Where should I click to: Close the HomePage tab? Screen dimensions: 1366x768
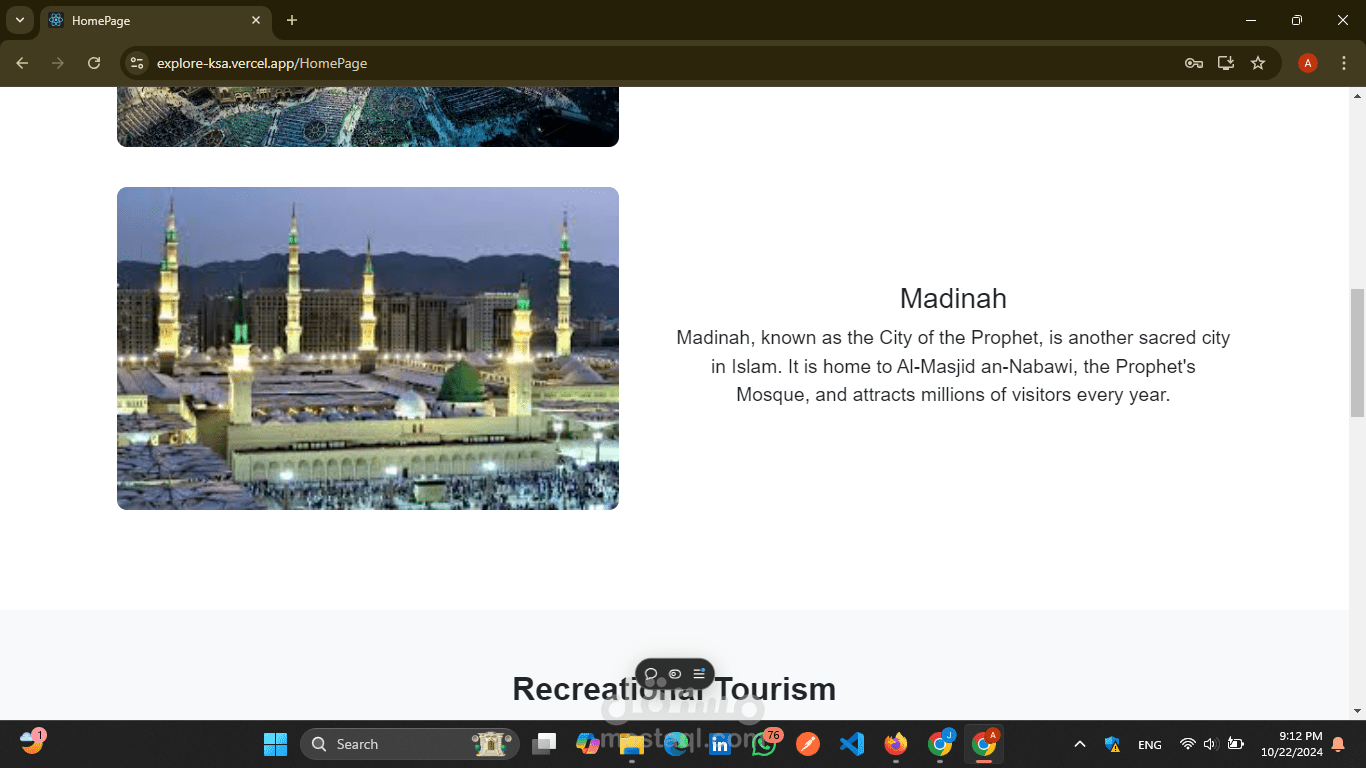tap(256, 20)
